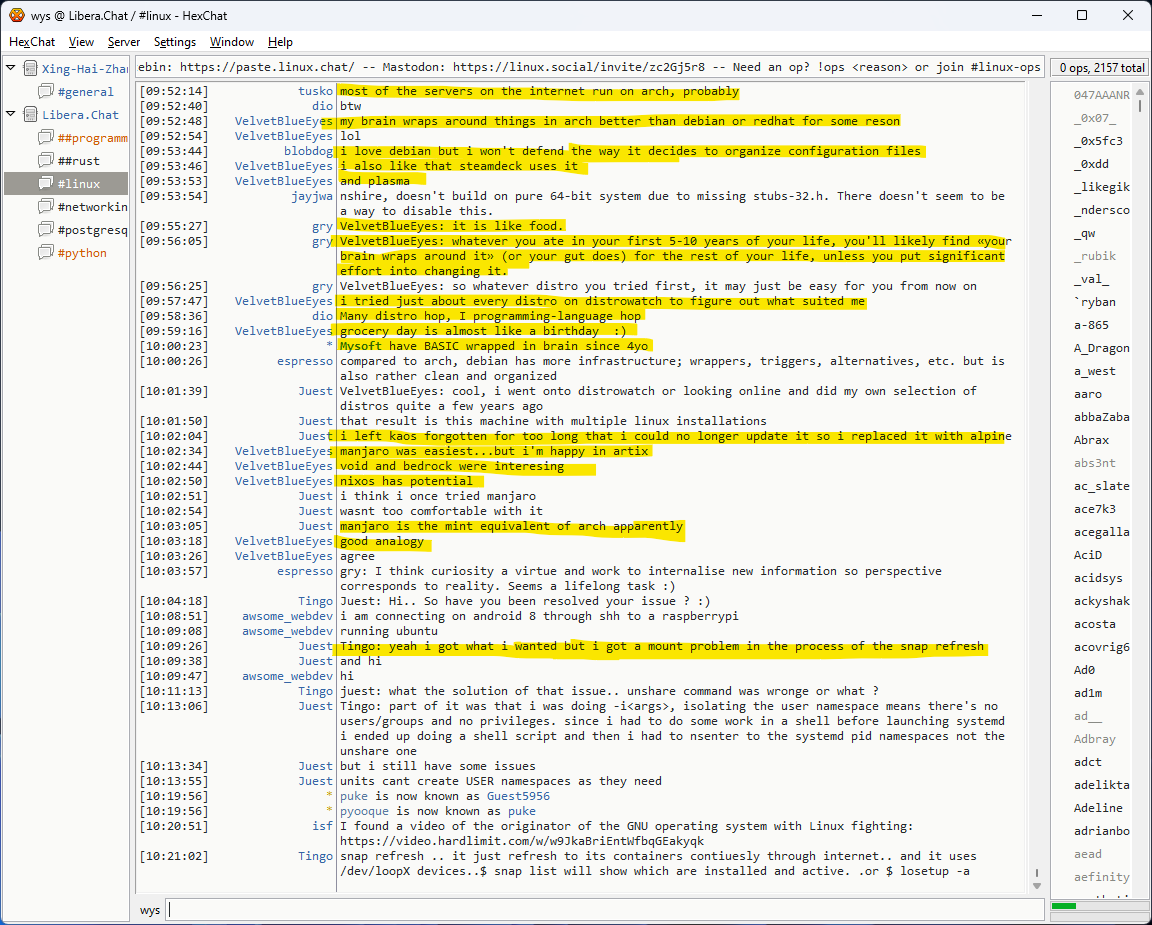The height and width of the screenshot is (925, 1152).
Task: Click the green lag meter bar
Action: tap(1064, 906)
